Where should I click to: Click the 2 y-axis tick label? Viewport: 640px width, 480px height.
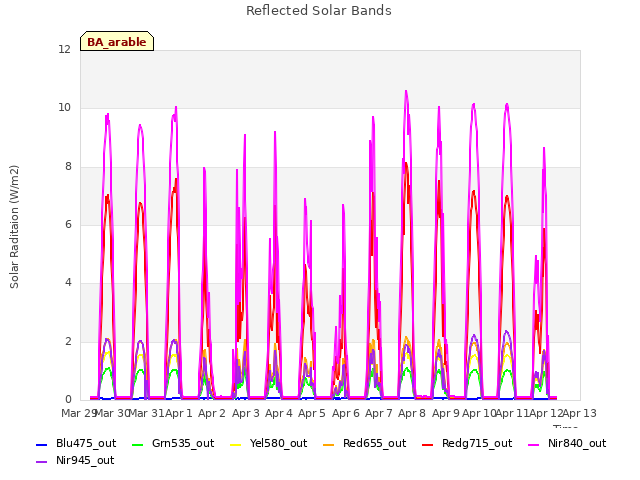coord(68,342)
